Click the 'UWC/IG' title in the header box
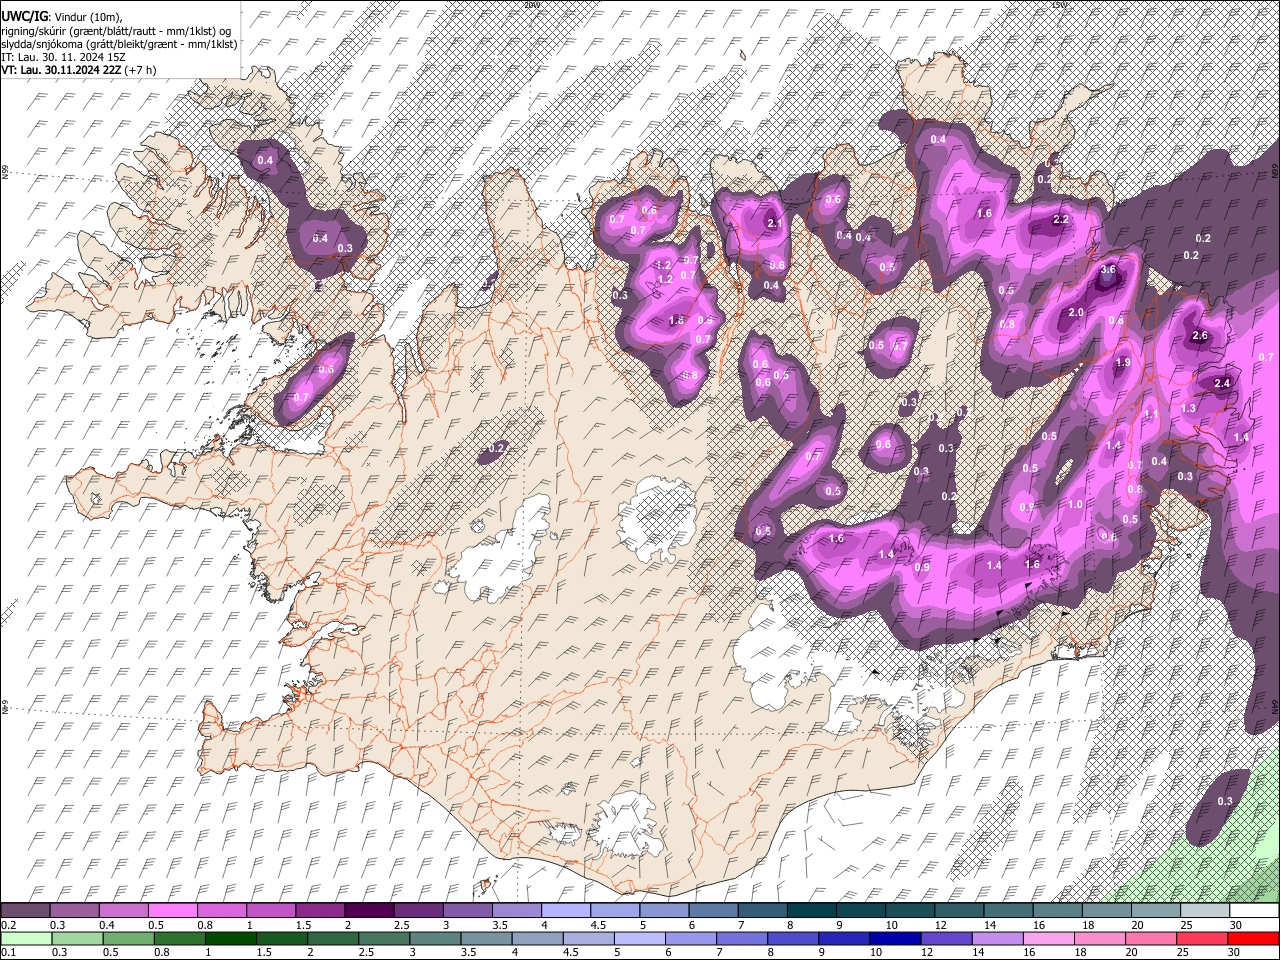This screenshot has height=960, width=1280. (24, 17)
